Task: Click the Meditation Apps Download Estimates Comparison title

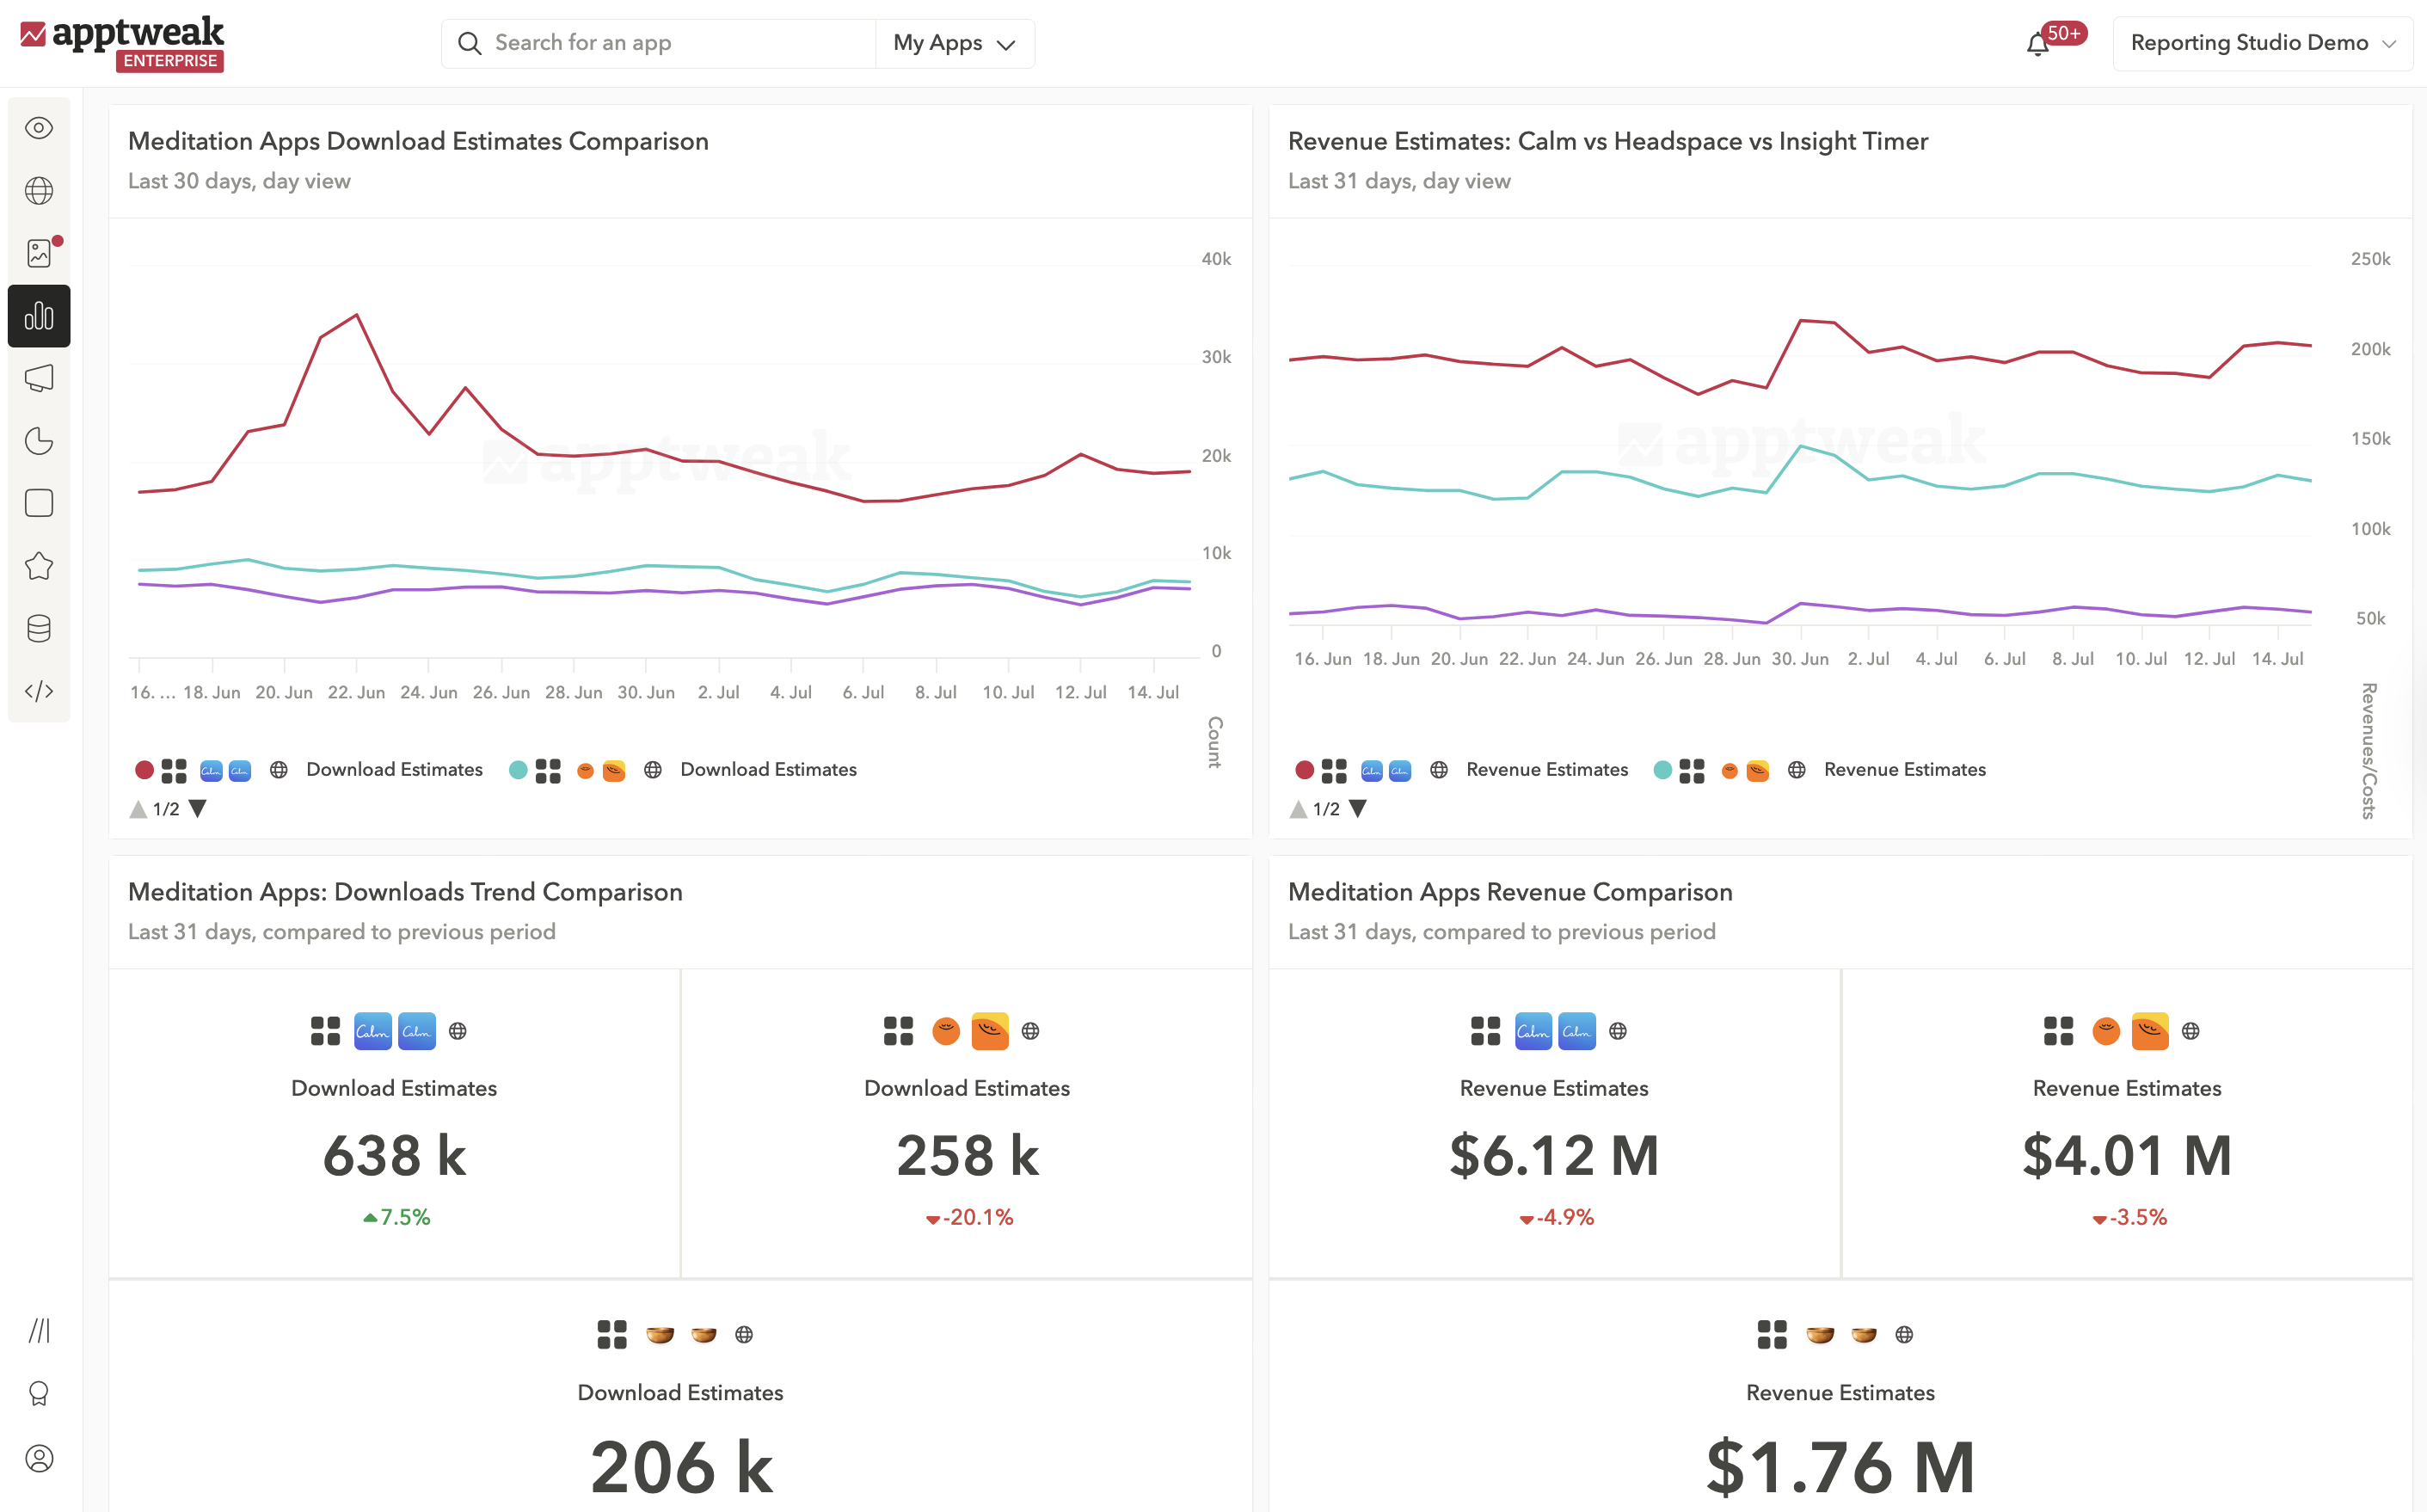Action: click(418, 141)
